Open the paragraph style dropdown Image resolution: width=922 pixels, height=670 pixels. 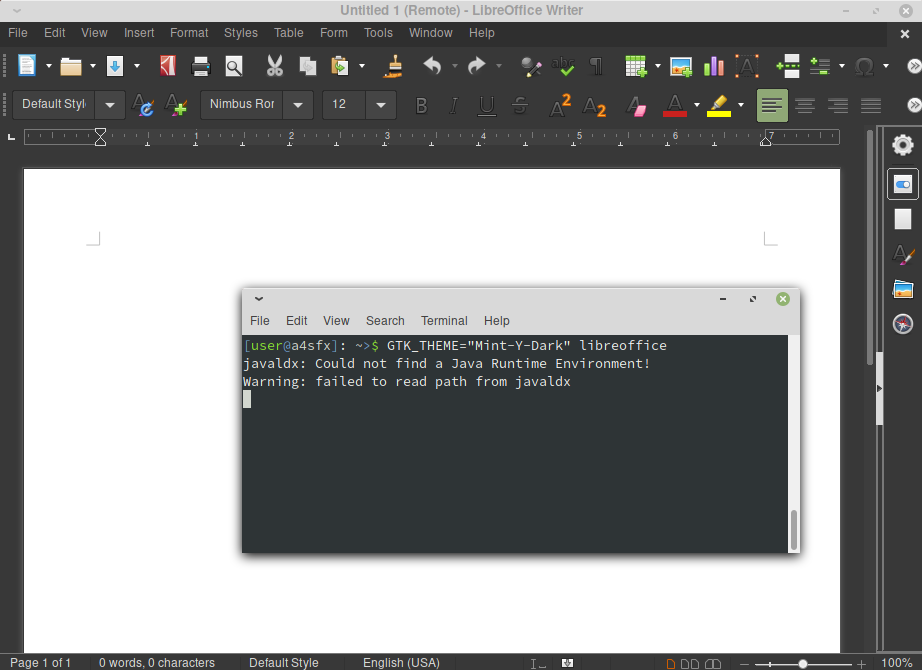pos(110,106)
